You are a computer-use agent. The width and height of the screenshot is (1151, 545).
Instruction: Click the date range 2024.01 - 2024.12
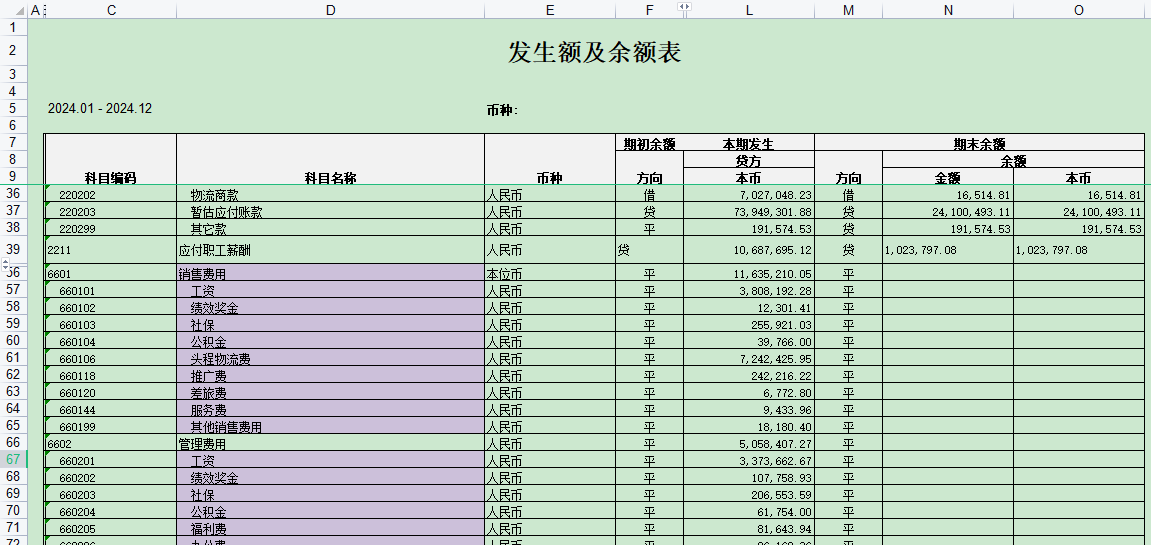coord(100,108)
